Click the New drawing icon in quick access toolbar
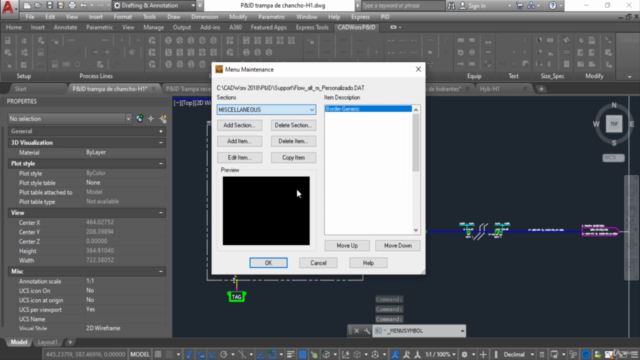 pyautogui.click(x=27, y=6)
